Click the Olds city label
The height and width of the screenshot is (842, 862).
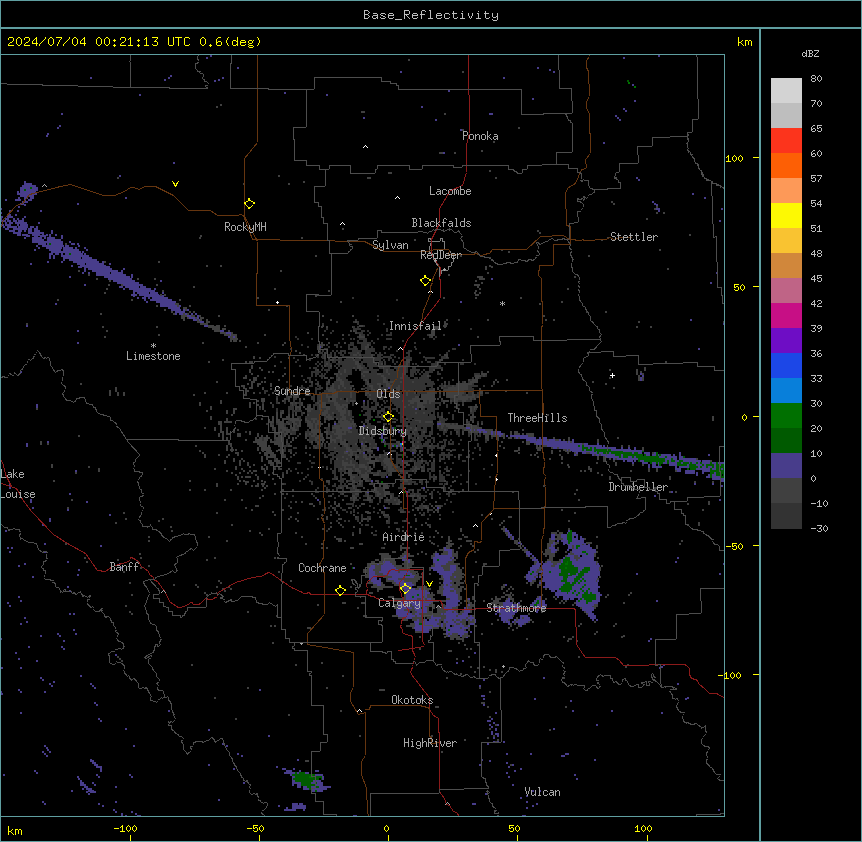pos(388,394)
